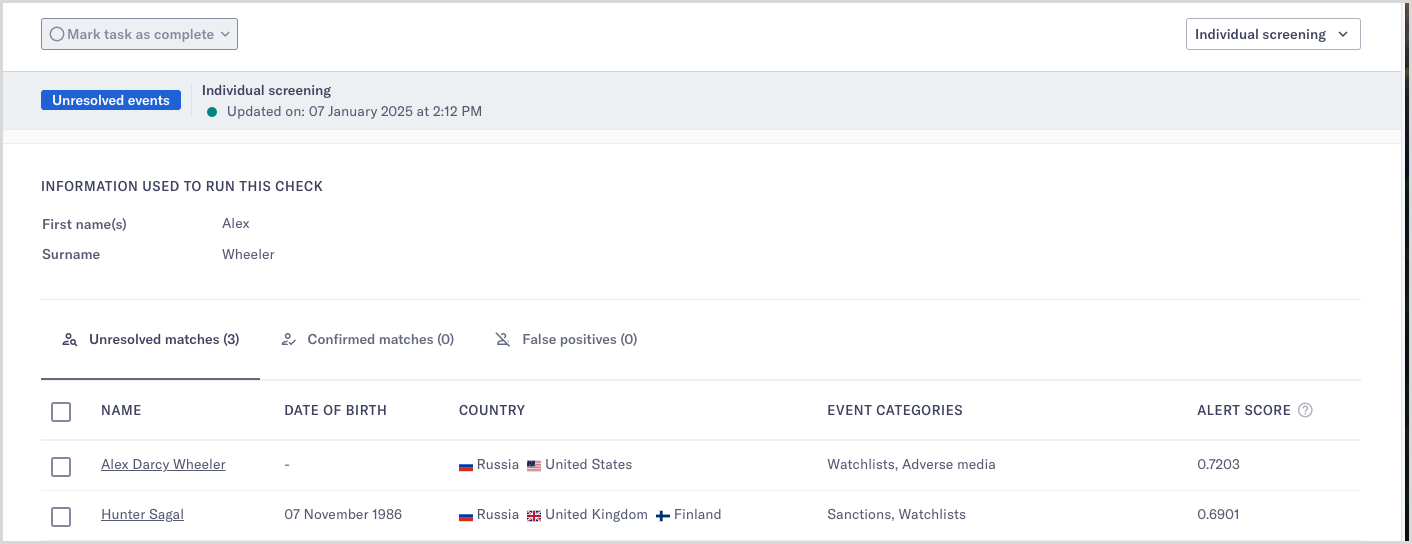Click the Alert Score help question-mark icon

coord(1305,410)
